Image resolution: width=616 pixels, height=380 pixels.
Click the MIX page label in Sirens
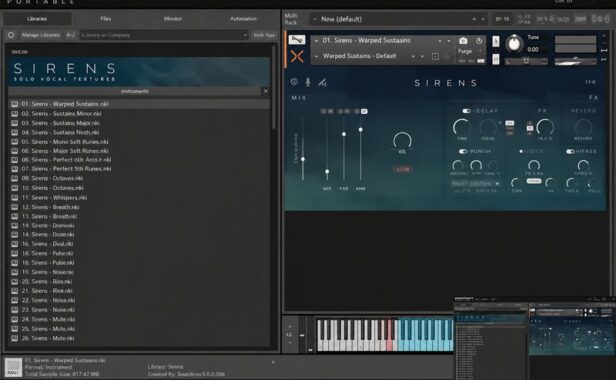coord(299,98)
